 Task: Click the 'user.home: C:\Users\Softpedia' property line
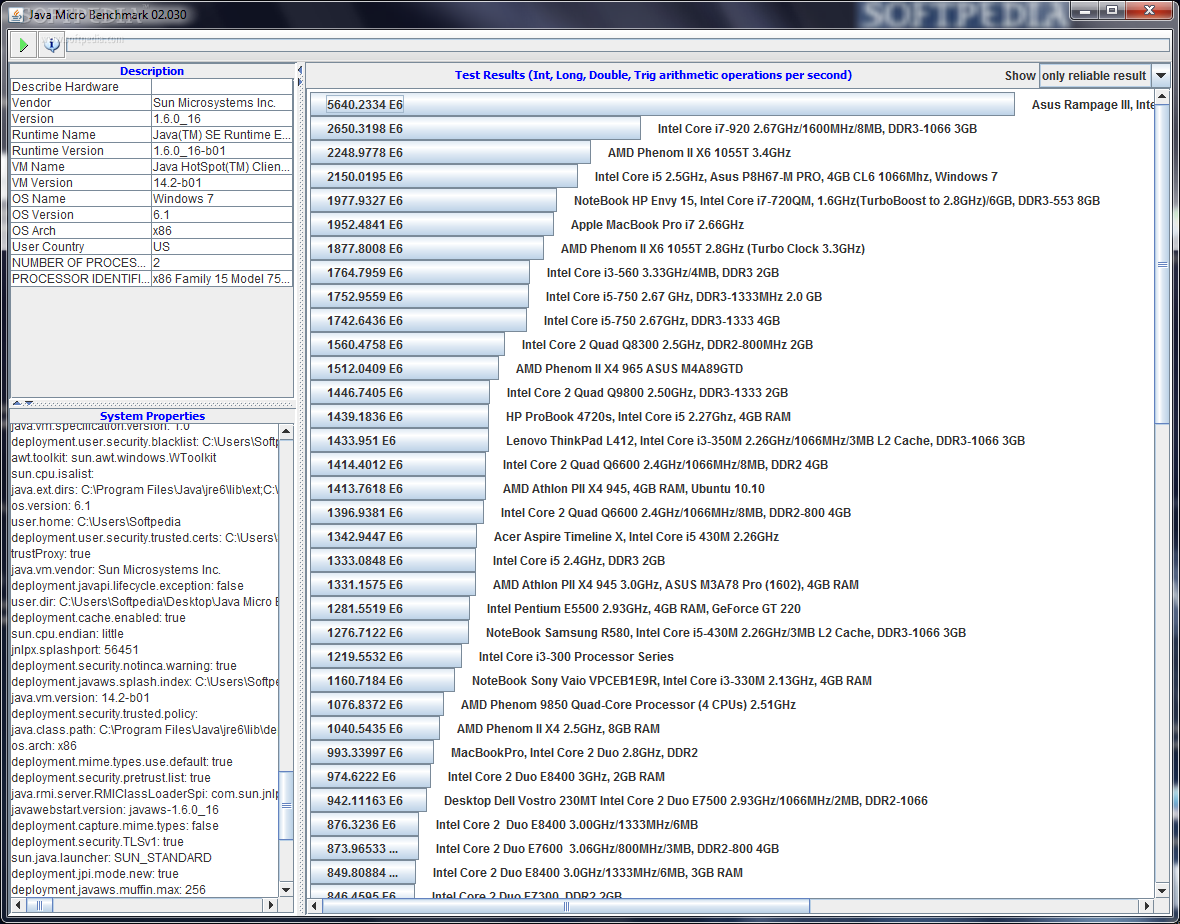tap(96, 521)
